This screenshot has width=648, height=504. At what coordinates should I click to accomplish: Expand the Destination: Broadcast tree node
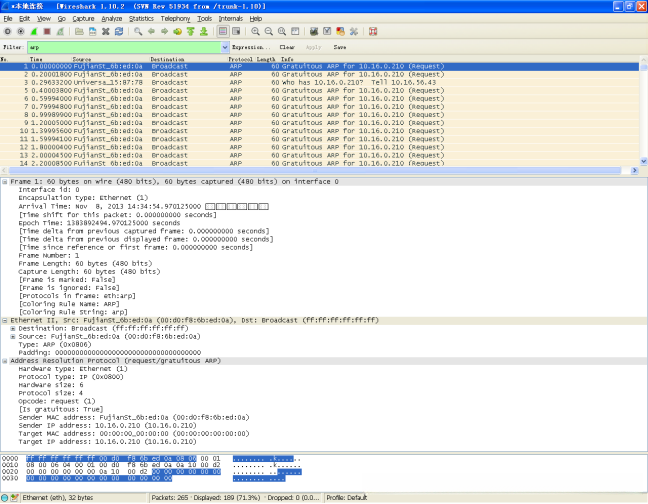point(13,328)
